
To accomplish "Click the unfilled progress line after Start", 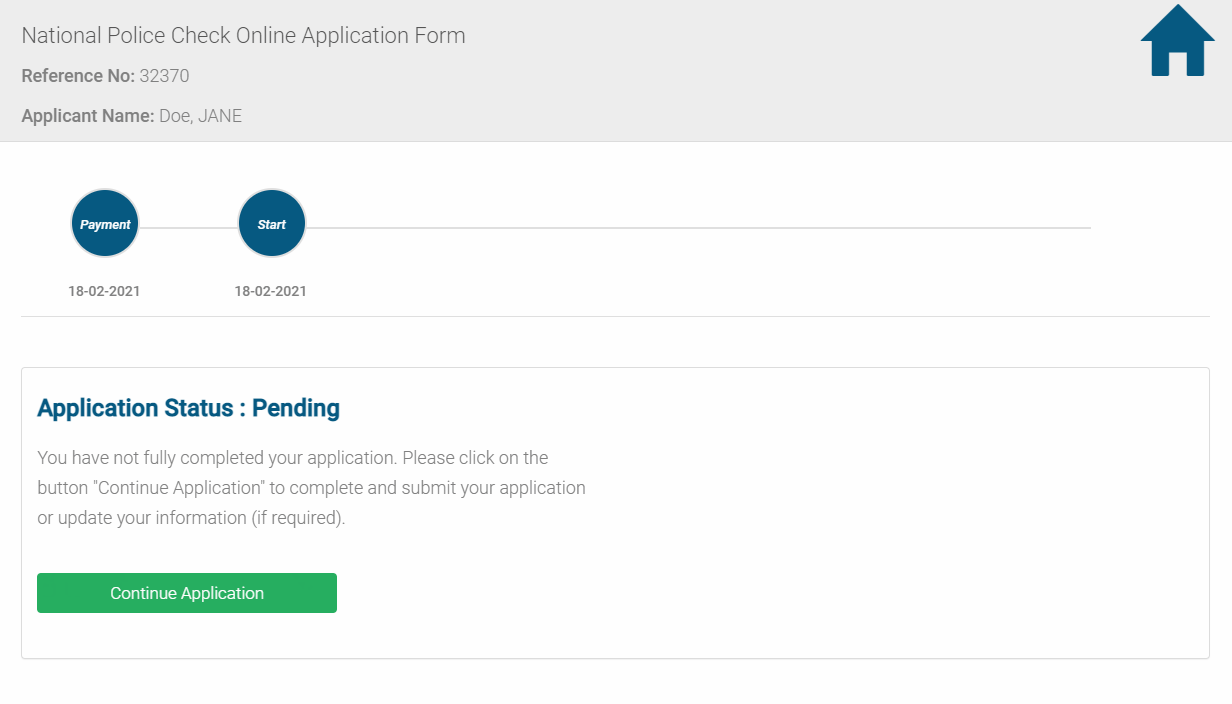I will [700, 228].
